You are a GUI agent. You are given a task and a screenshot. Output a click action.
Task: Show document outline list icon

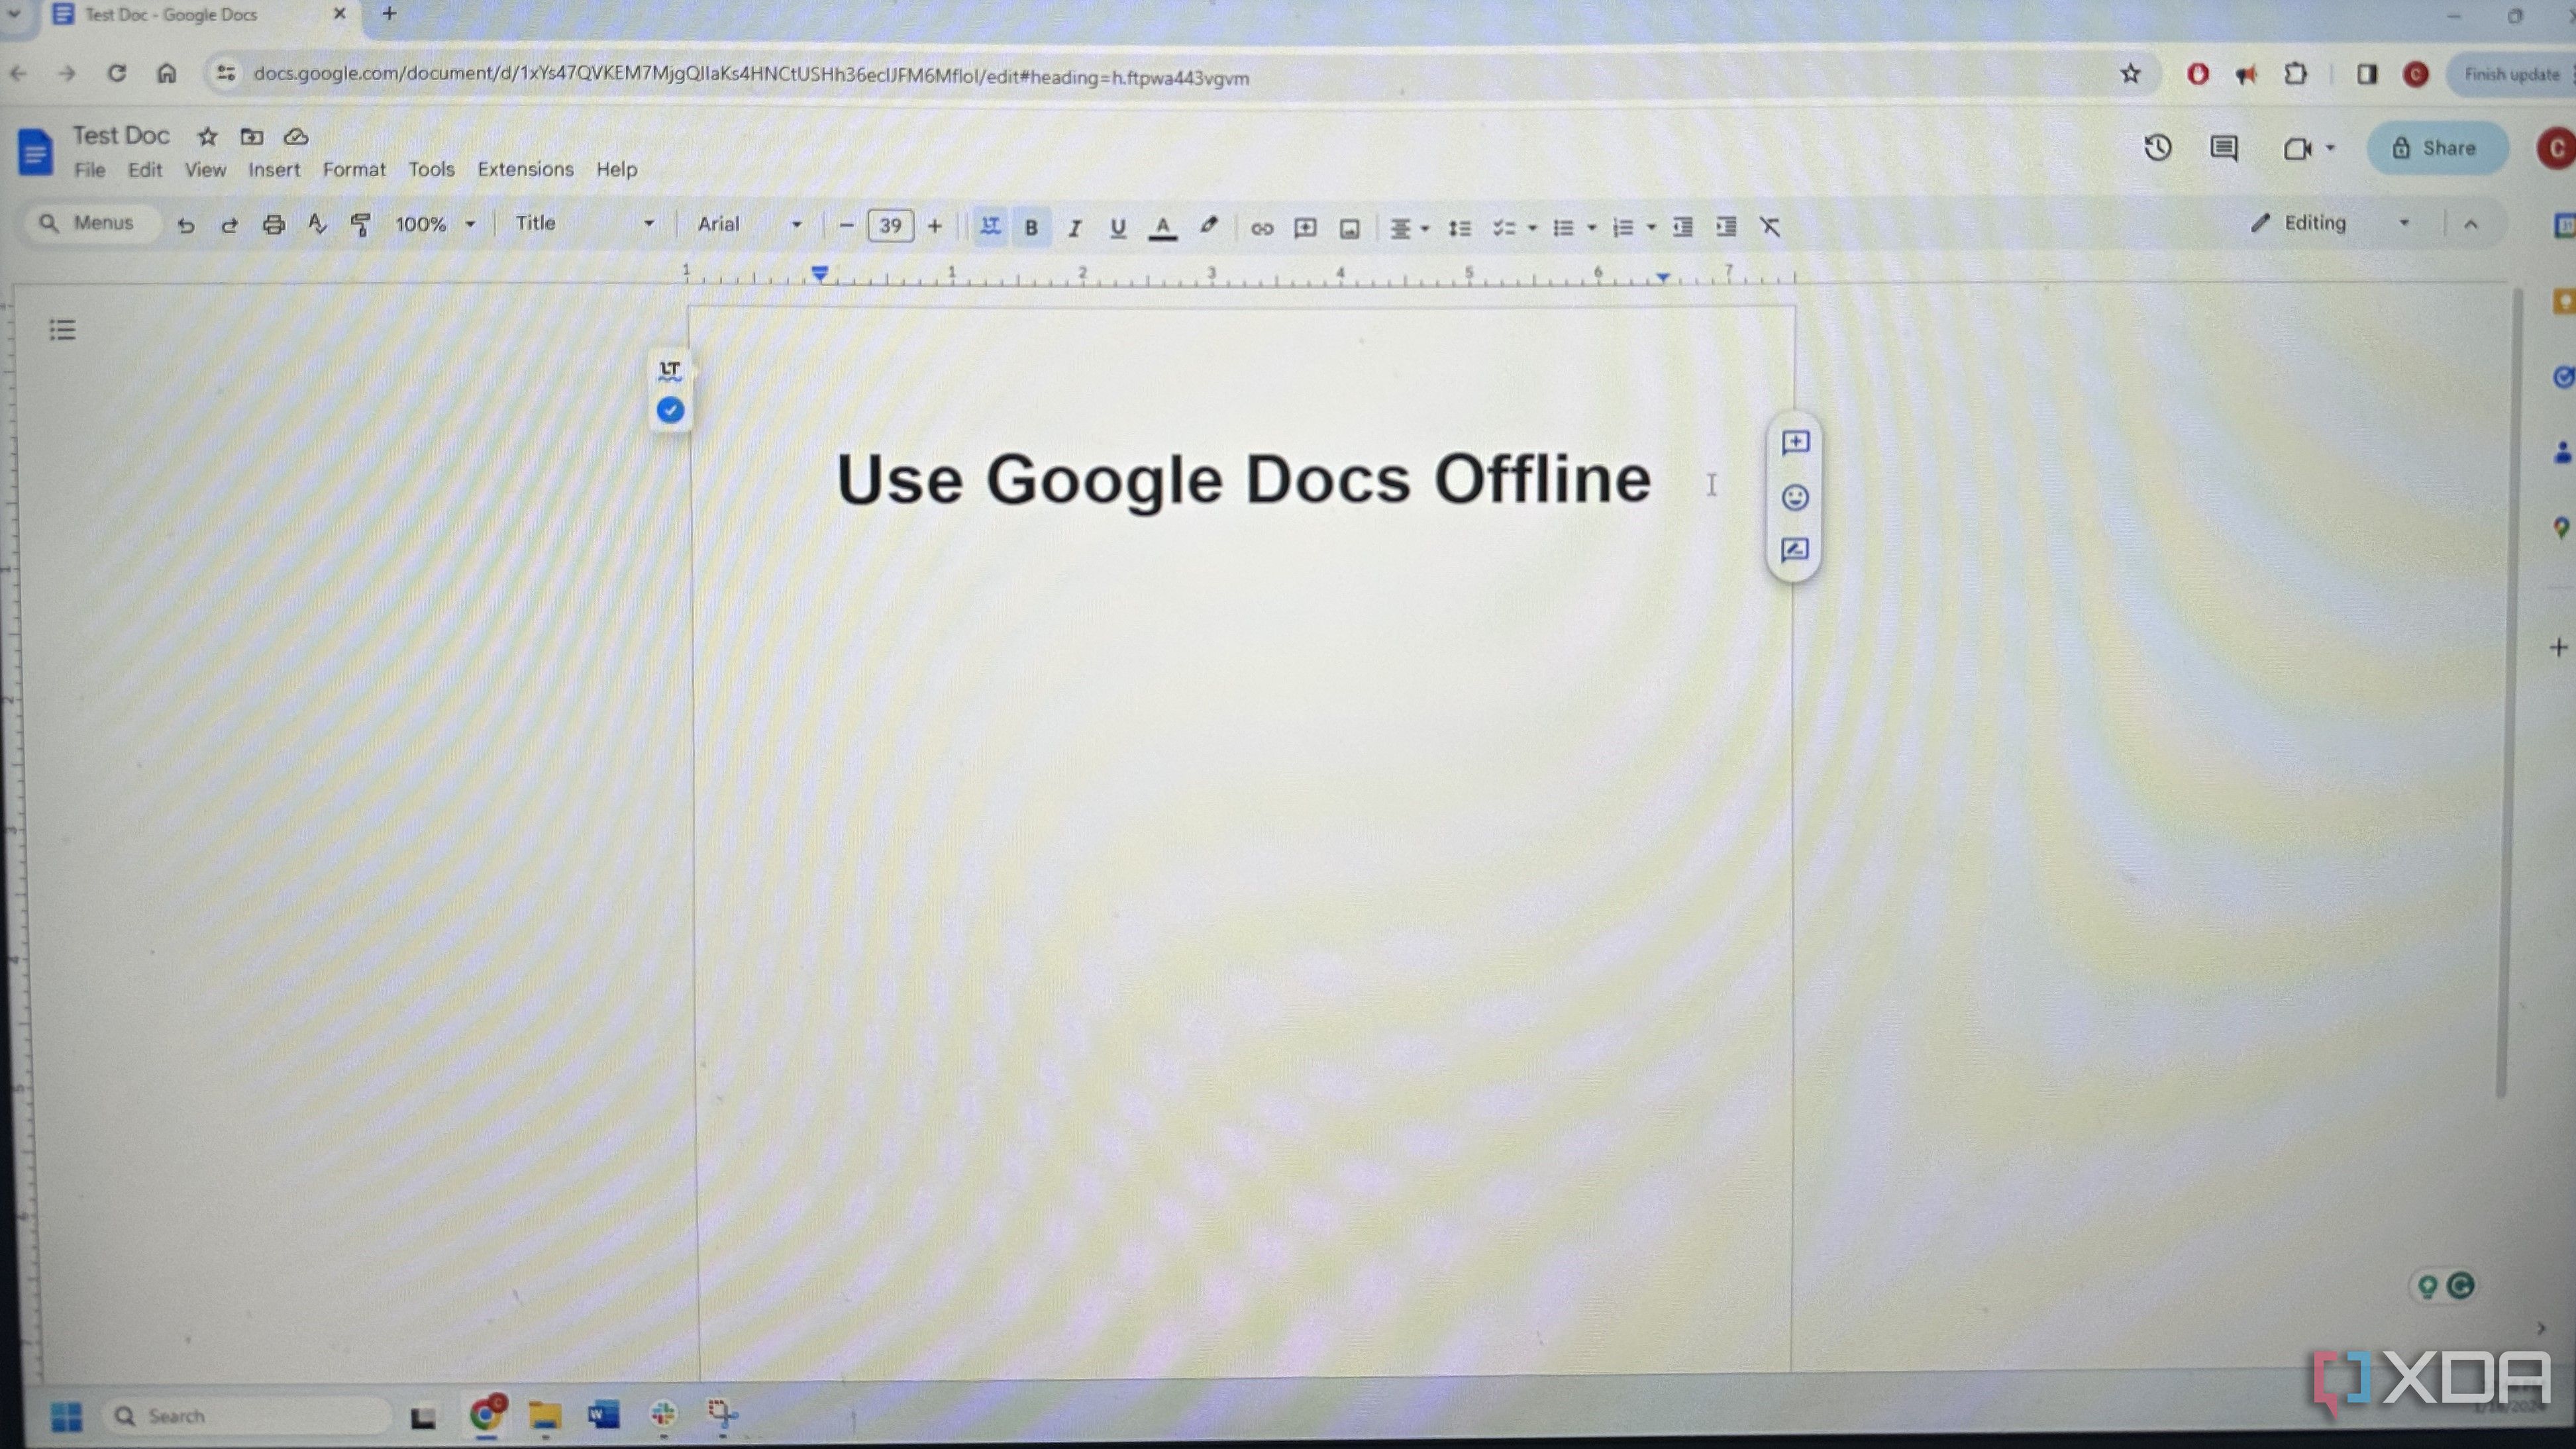pyautogui.click(x=62, y=330)
